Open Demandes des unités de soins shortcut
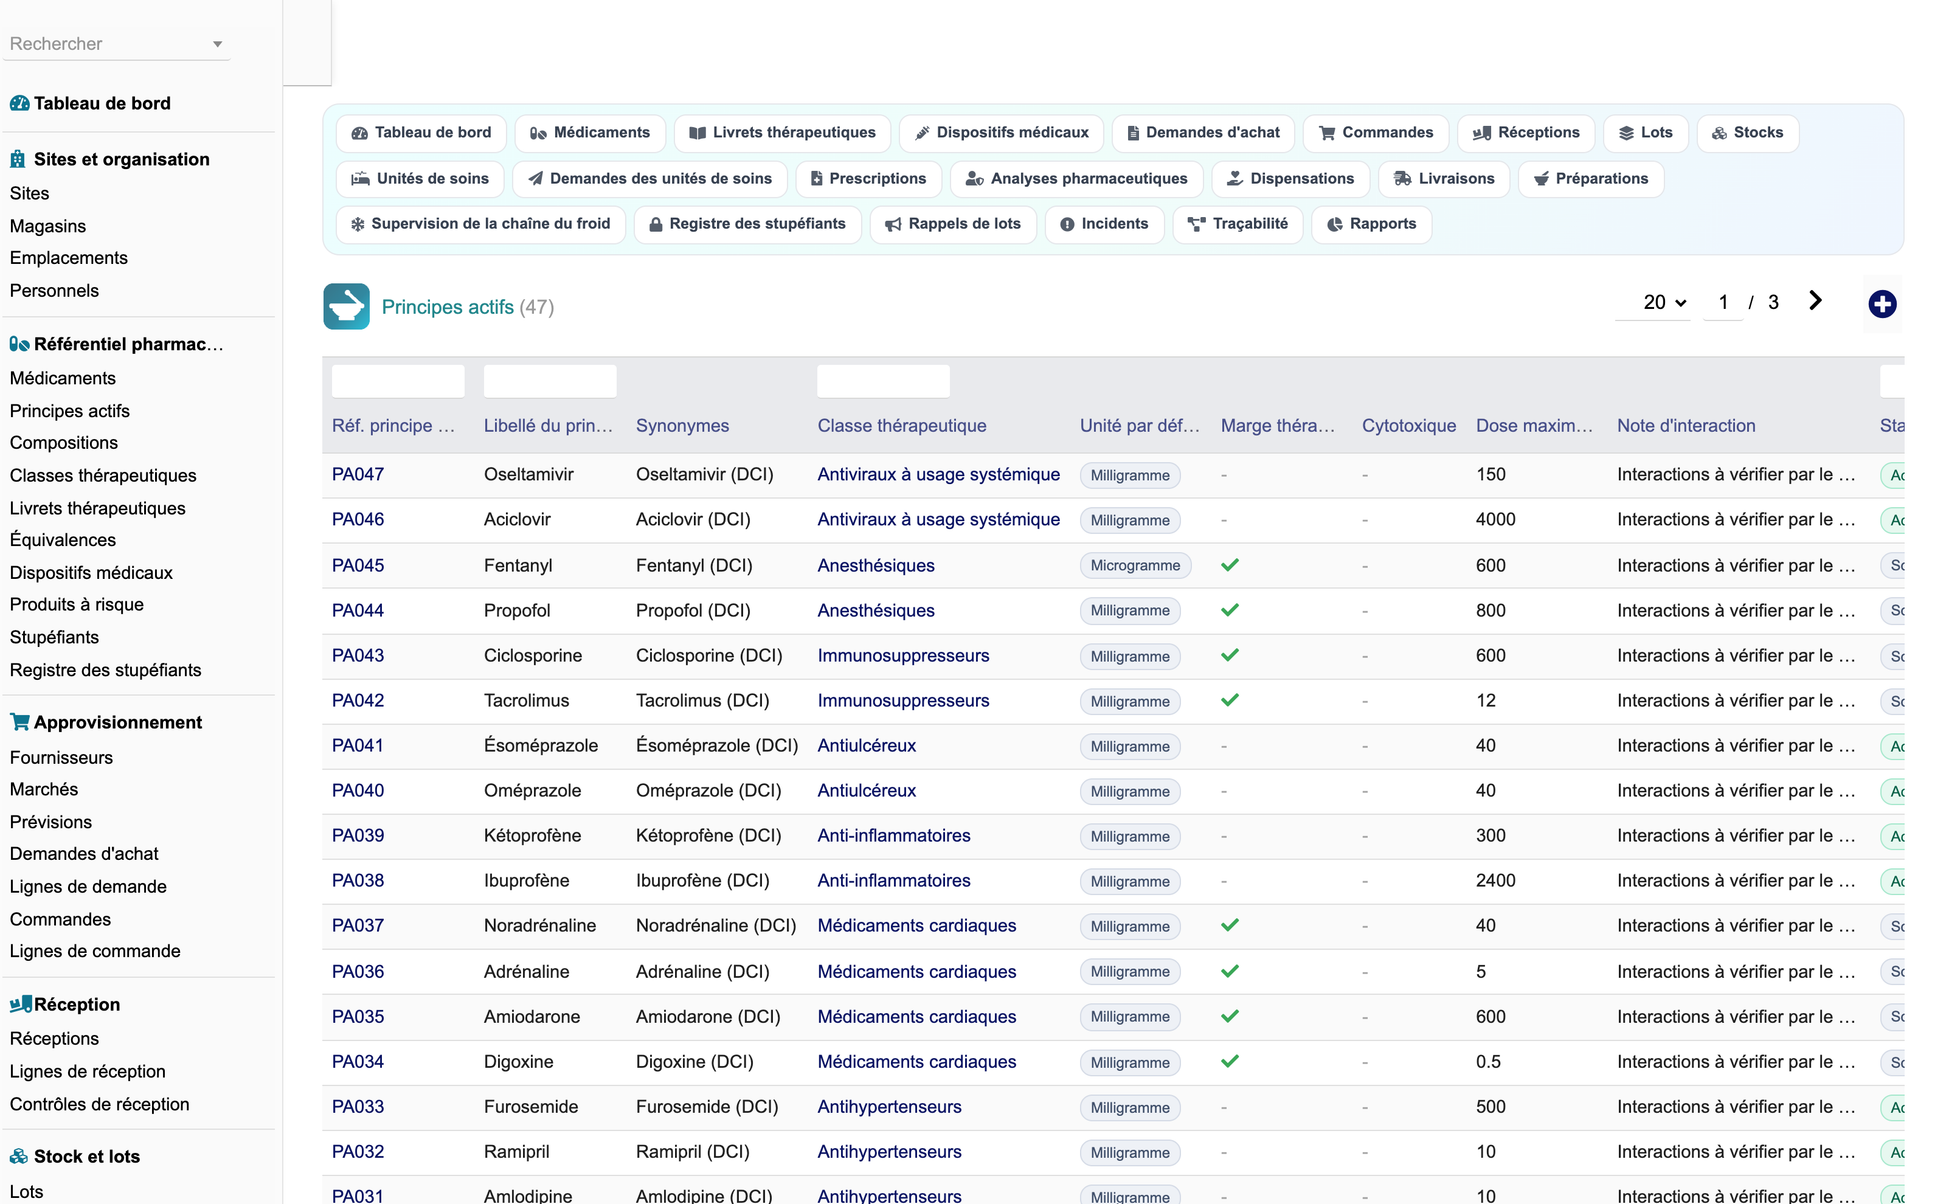Viewport: 1946px width, 1204px height. [650, 179]
